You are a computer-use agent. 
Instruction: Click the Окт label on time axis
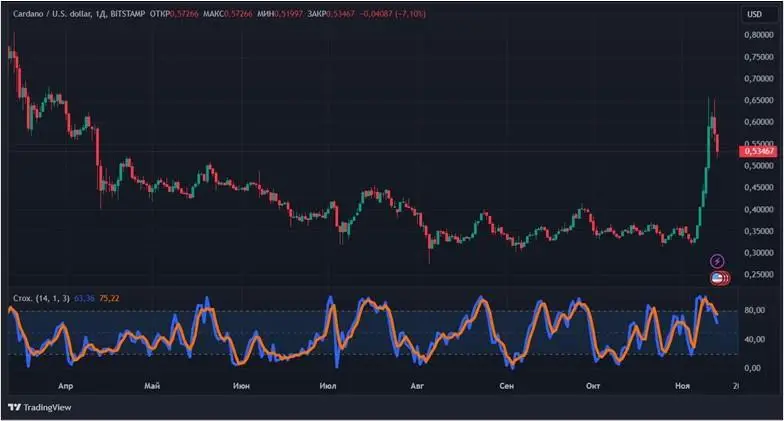592,385
